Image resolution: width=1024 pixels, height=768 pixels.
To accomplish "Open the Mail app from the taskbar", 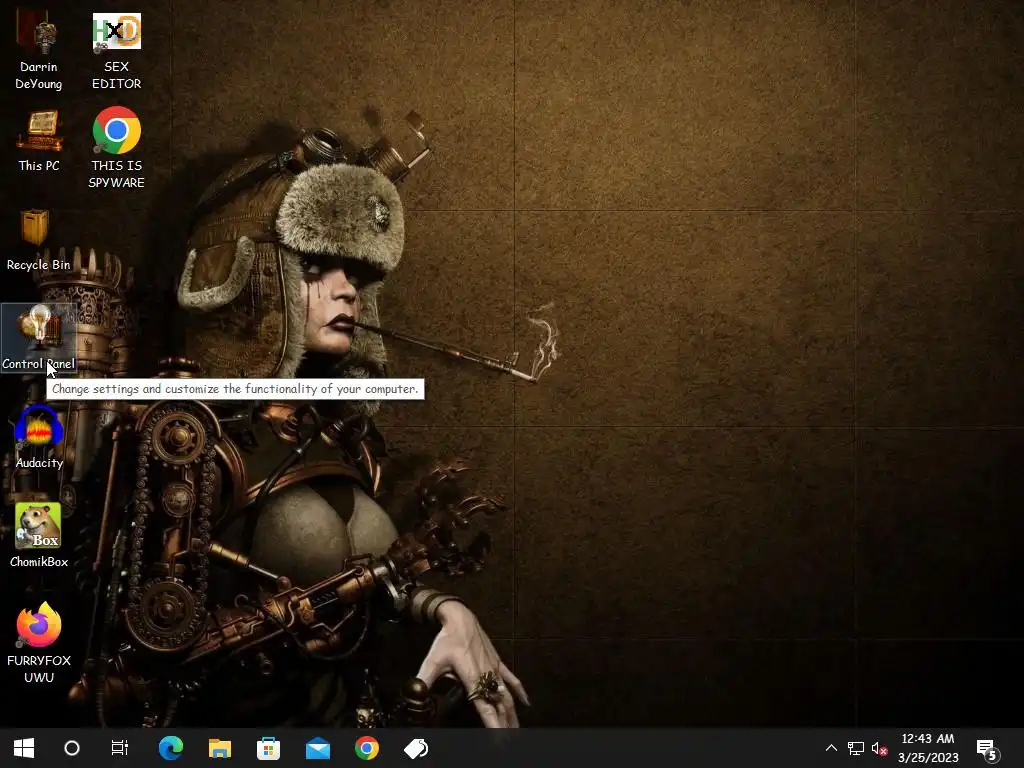I will (x=318, y=748).
